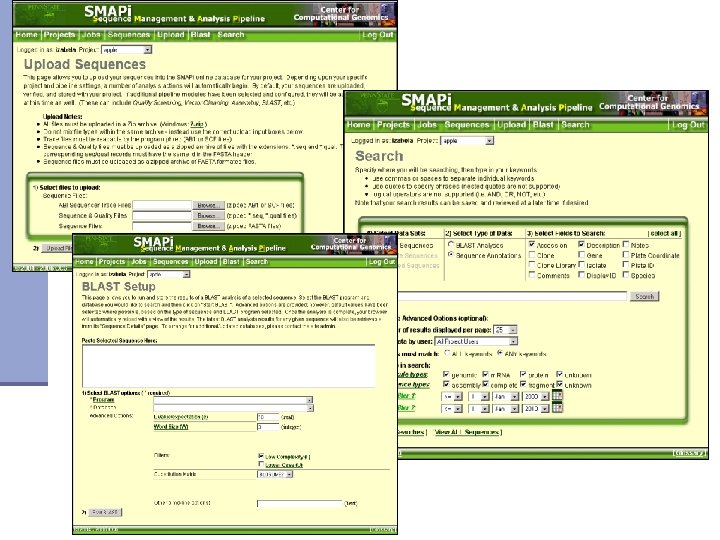720x540 pixels.
Task: Check the Plate Coordinate checkbox
Action: 626,254
